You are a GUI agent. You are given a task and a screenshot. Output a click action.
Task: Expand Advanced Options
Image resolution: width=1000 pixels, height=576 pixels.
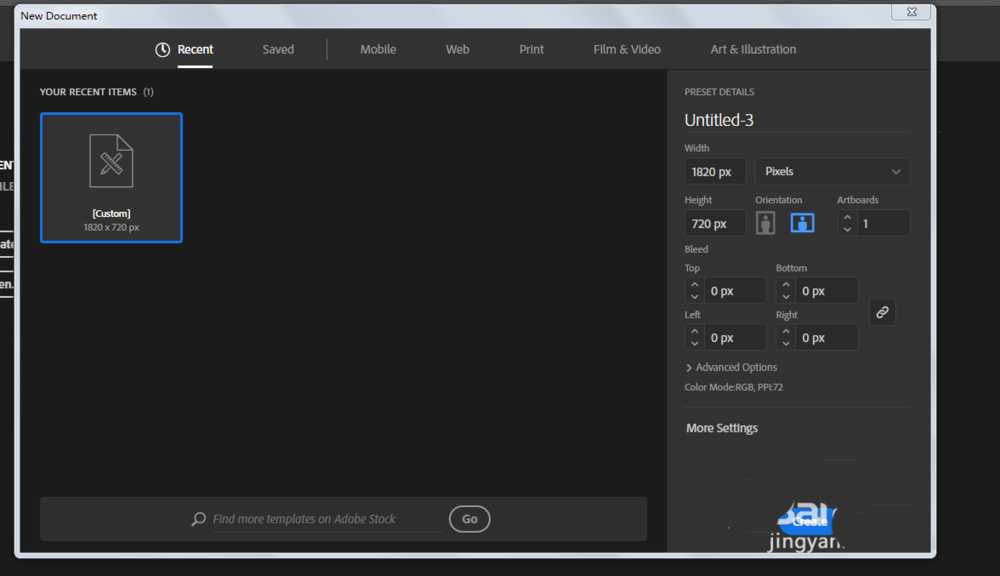click(x=732, y=367)
